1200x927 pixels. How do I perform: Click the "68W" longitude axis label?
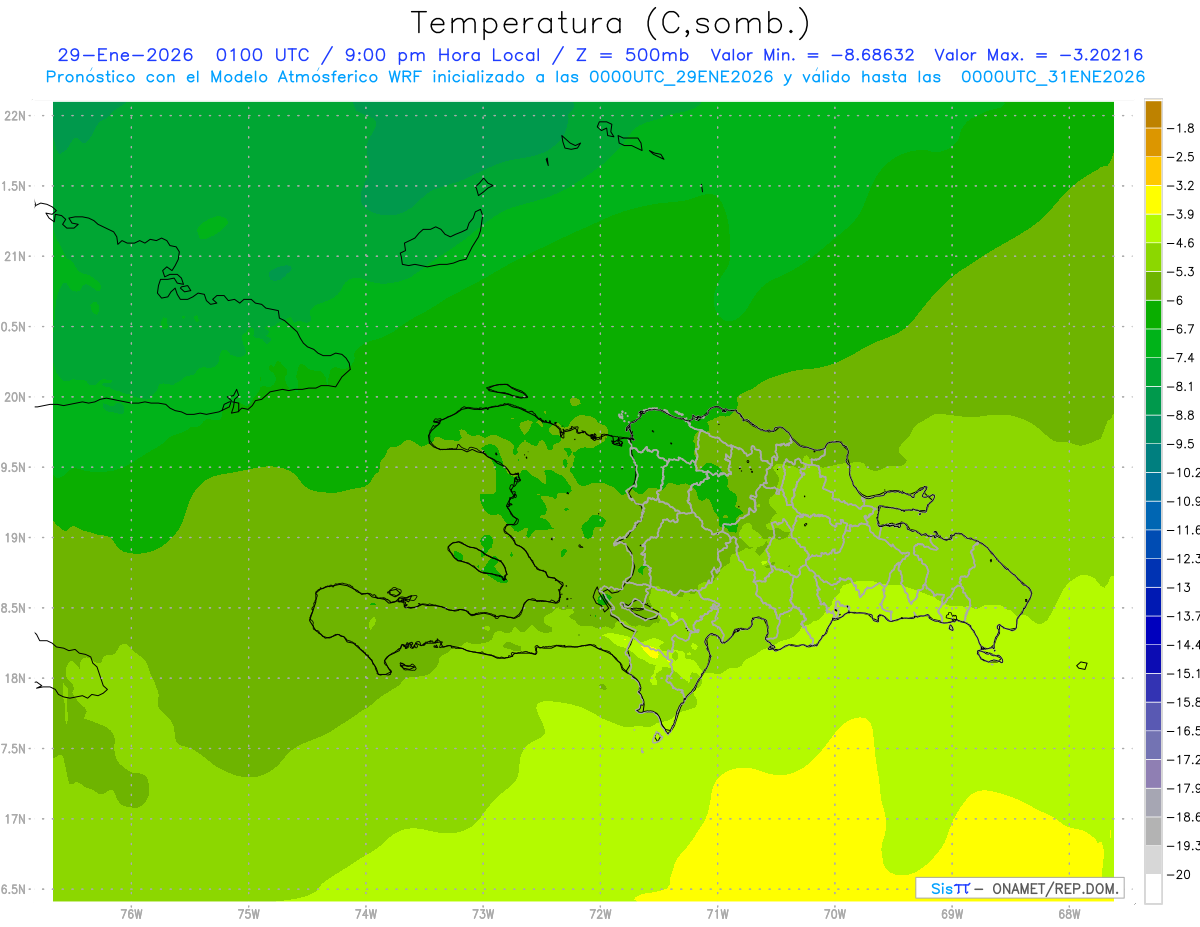click(x=1069, y=913)
